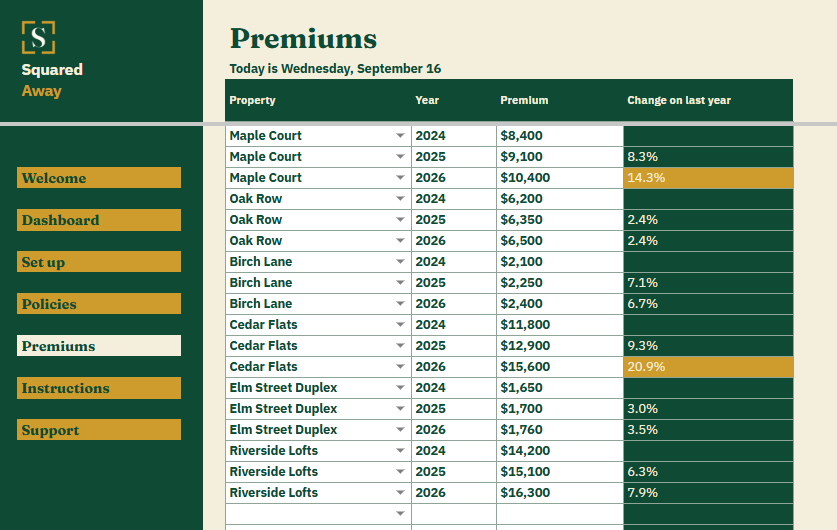The height and width of the screenshot is (530, 837).
Task: Click the $1,700 premium cell
Action: (560, 408)
